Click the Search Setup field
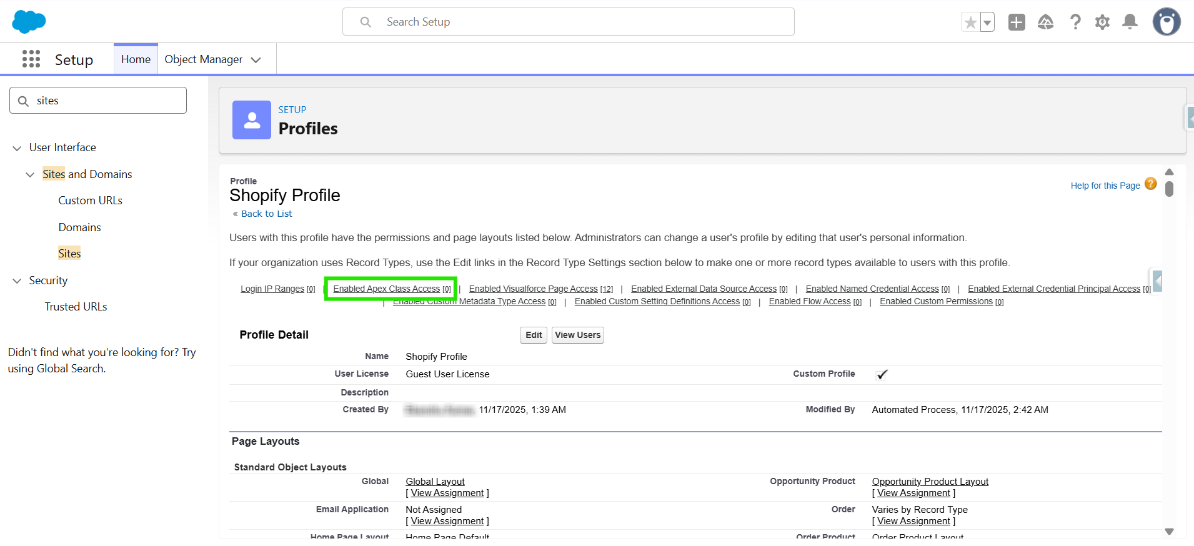Image resolution: width=1194 pixels, height=546 pixels. [x=568, y=22]
